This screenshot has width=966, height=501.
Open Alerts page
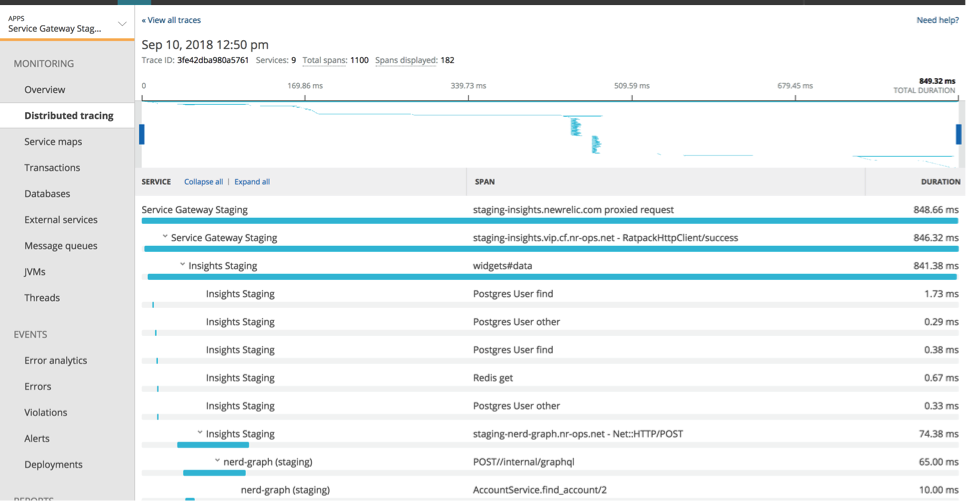37,438
